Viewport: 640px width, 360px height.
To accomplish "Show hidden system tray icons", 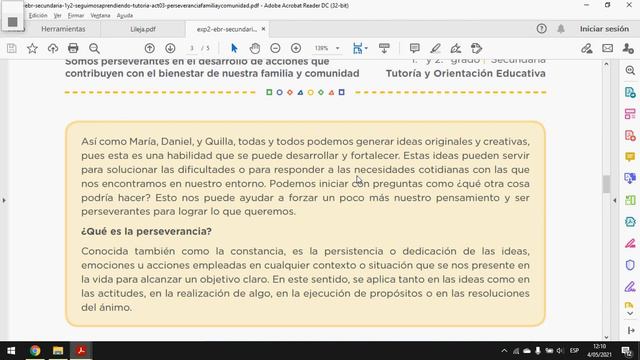I will coord(504,351).
